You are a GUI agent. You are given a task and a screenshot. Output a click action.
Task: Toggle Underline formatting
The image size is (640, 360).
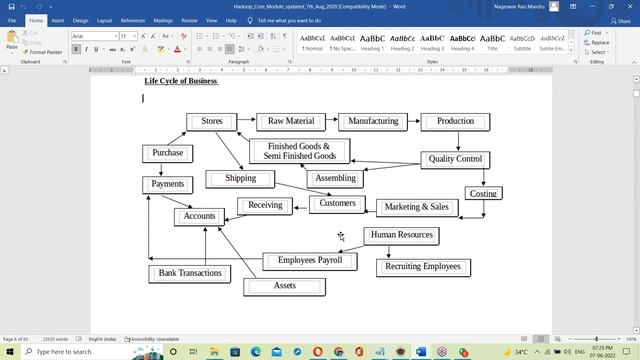(x=96, y=49)
